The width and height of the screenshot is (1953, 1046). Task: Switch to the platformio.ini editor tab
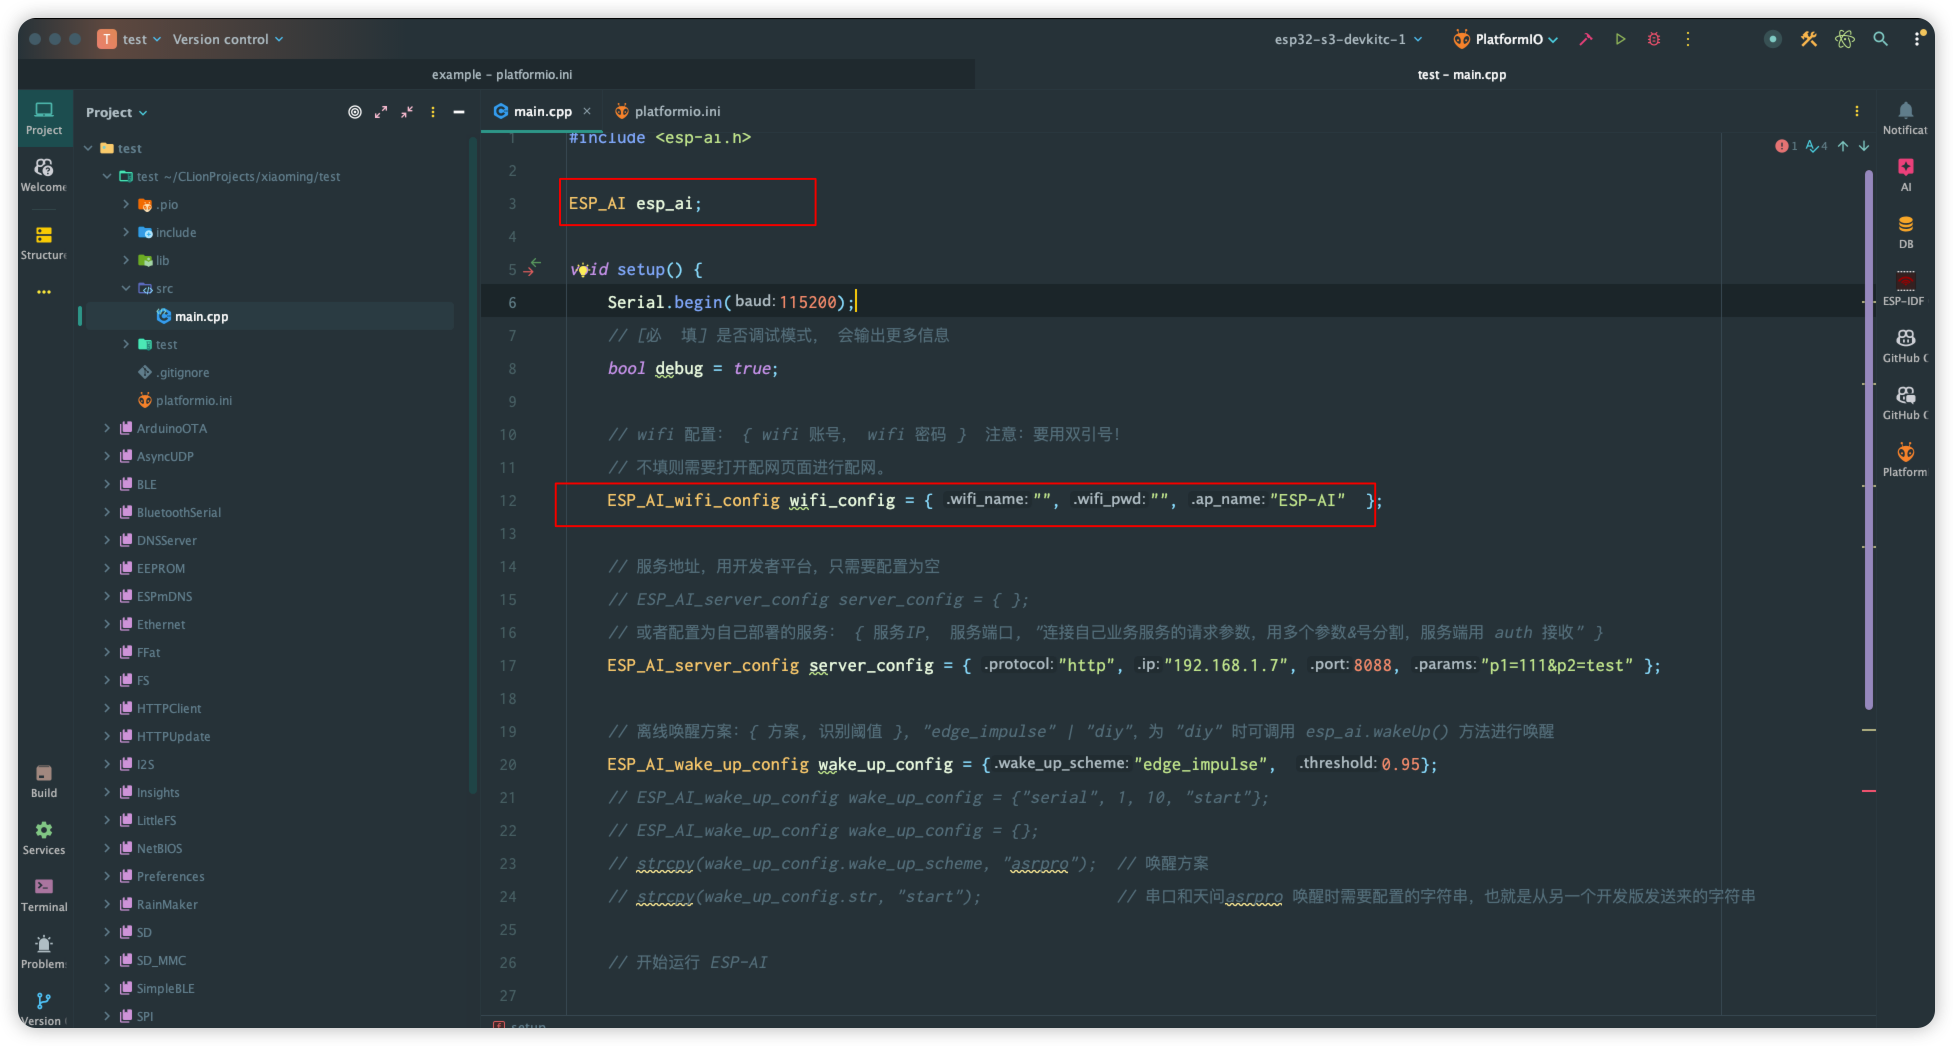point(668,111)
